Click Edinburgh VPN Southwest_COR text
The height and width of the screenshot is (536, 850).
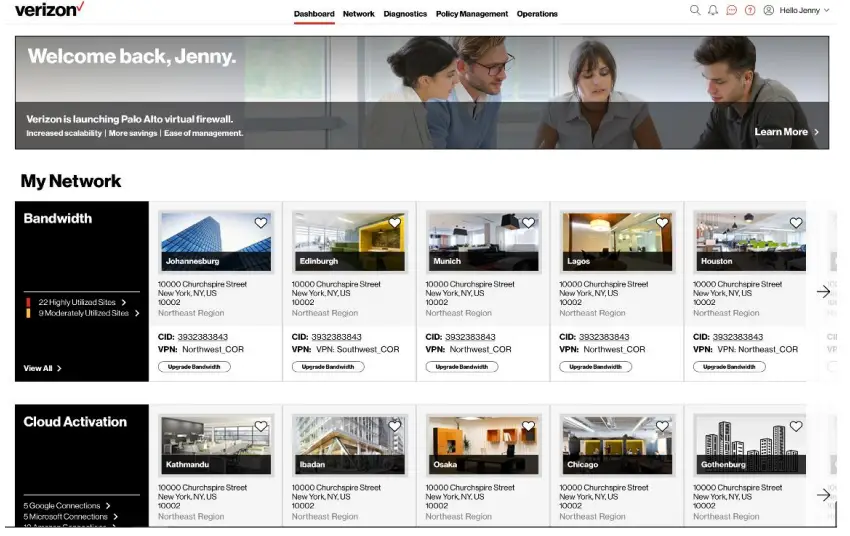(358, 350)
